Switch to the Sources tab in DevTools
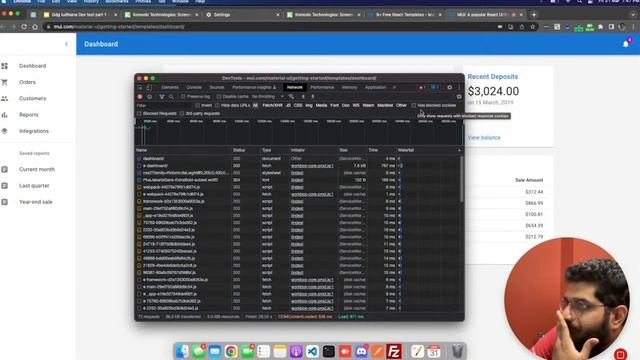The height and width of the screenshot is (360, 640). (x=217, y=87)
